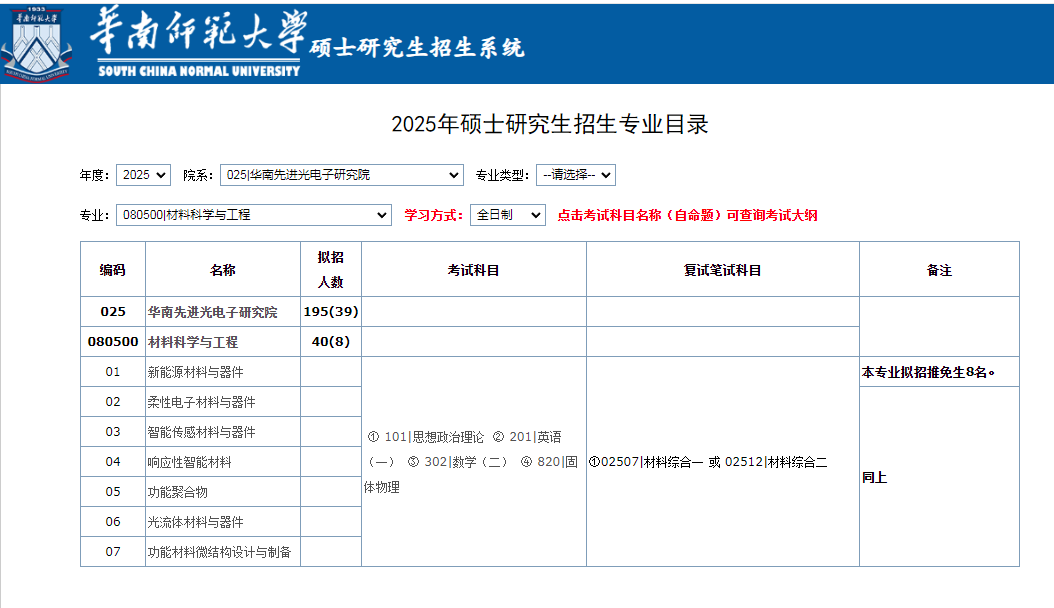1054x608 pixels.
Task: Click the page title 2025年硕士研究生招生专业目录
Action: (550, 124)
